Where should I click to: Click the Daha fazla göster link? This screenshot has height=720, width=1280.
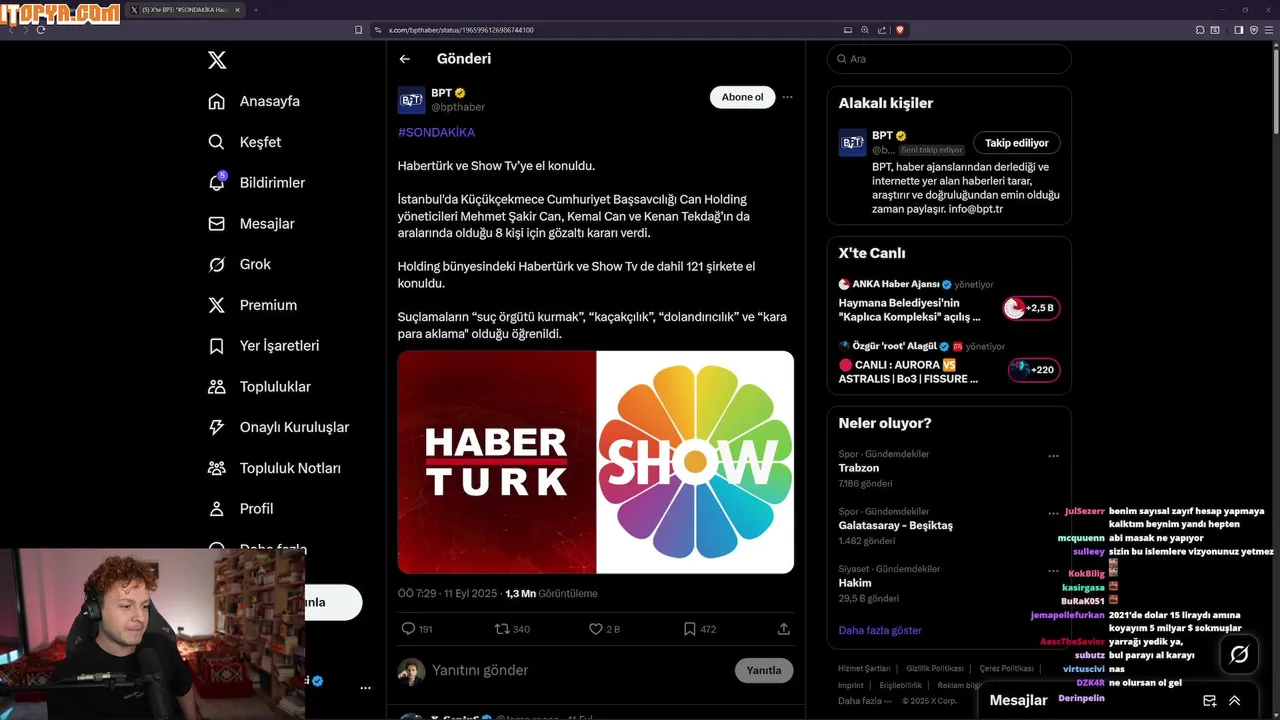[880, 630]
